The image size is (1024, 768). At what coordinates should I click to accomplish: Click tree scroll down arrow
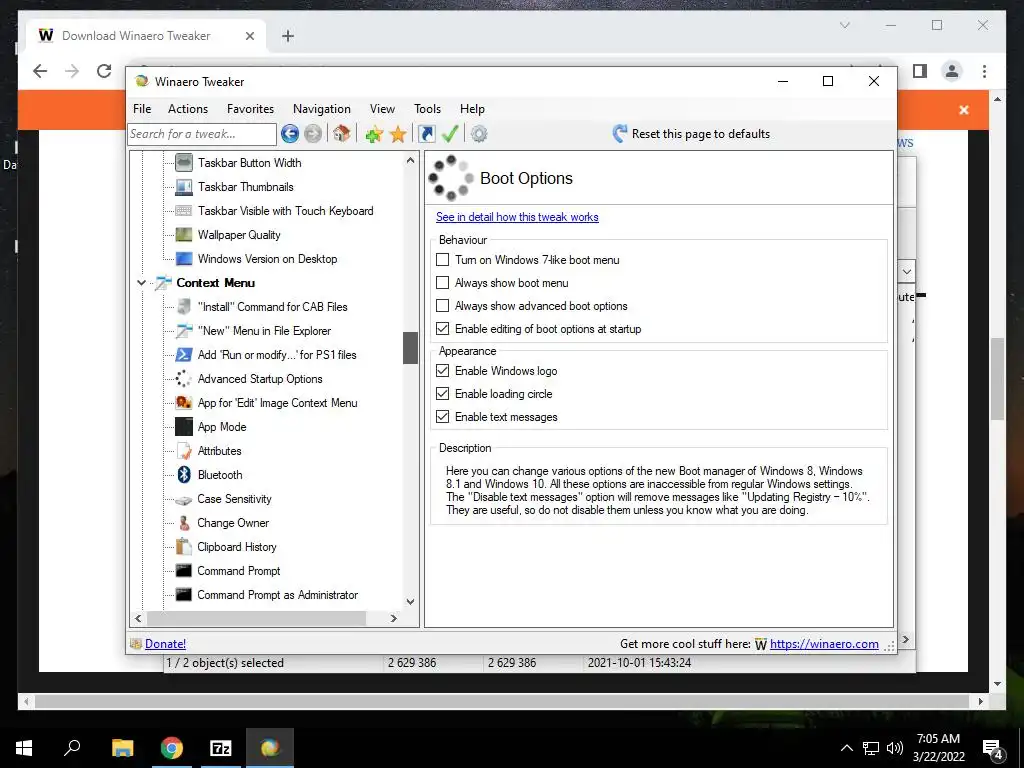pos(410,601)
